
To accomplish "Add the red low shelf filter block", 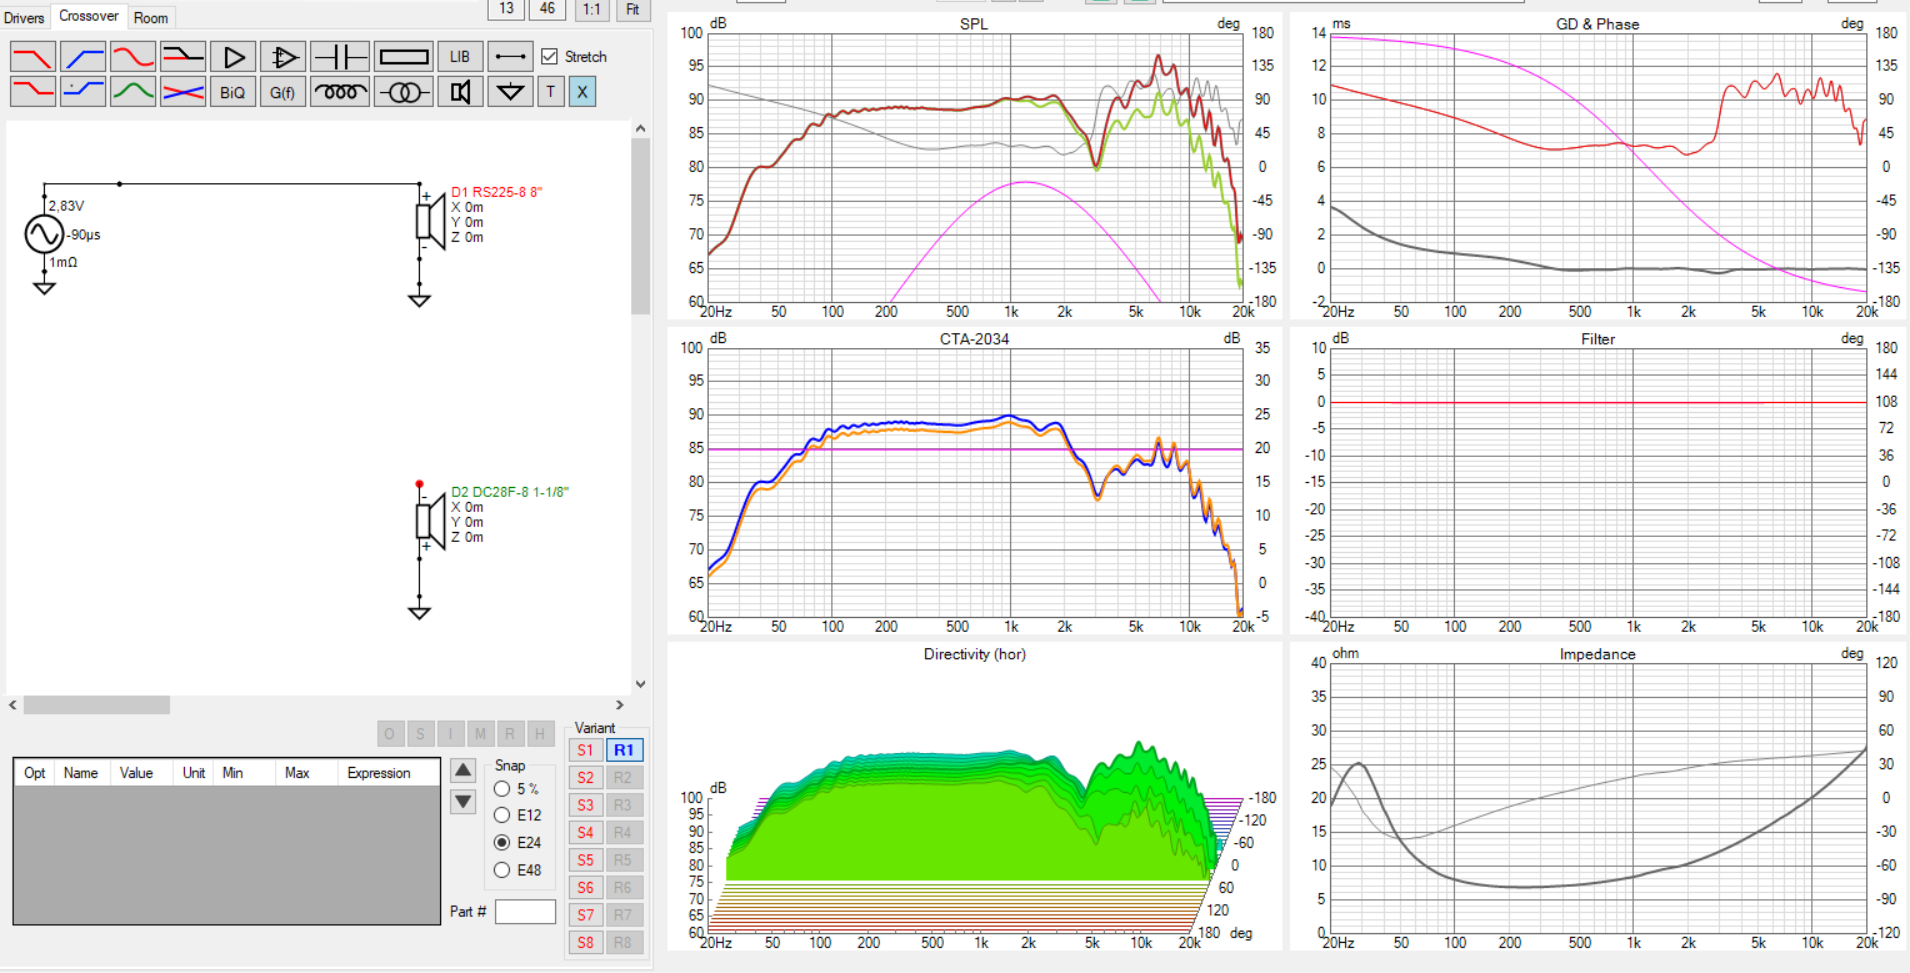I will tap(33, 92).
